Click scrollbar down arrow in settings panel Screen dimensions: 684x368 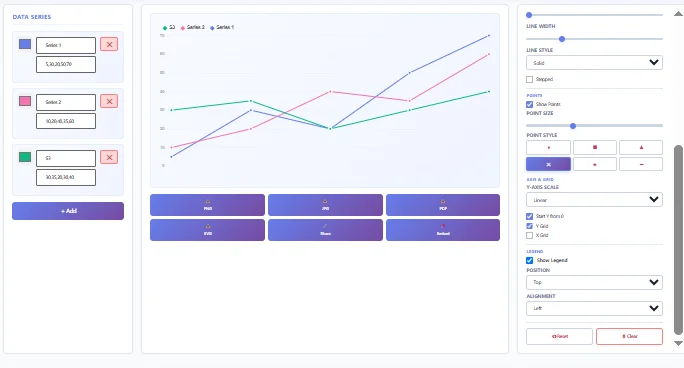coord(678,343)
